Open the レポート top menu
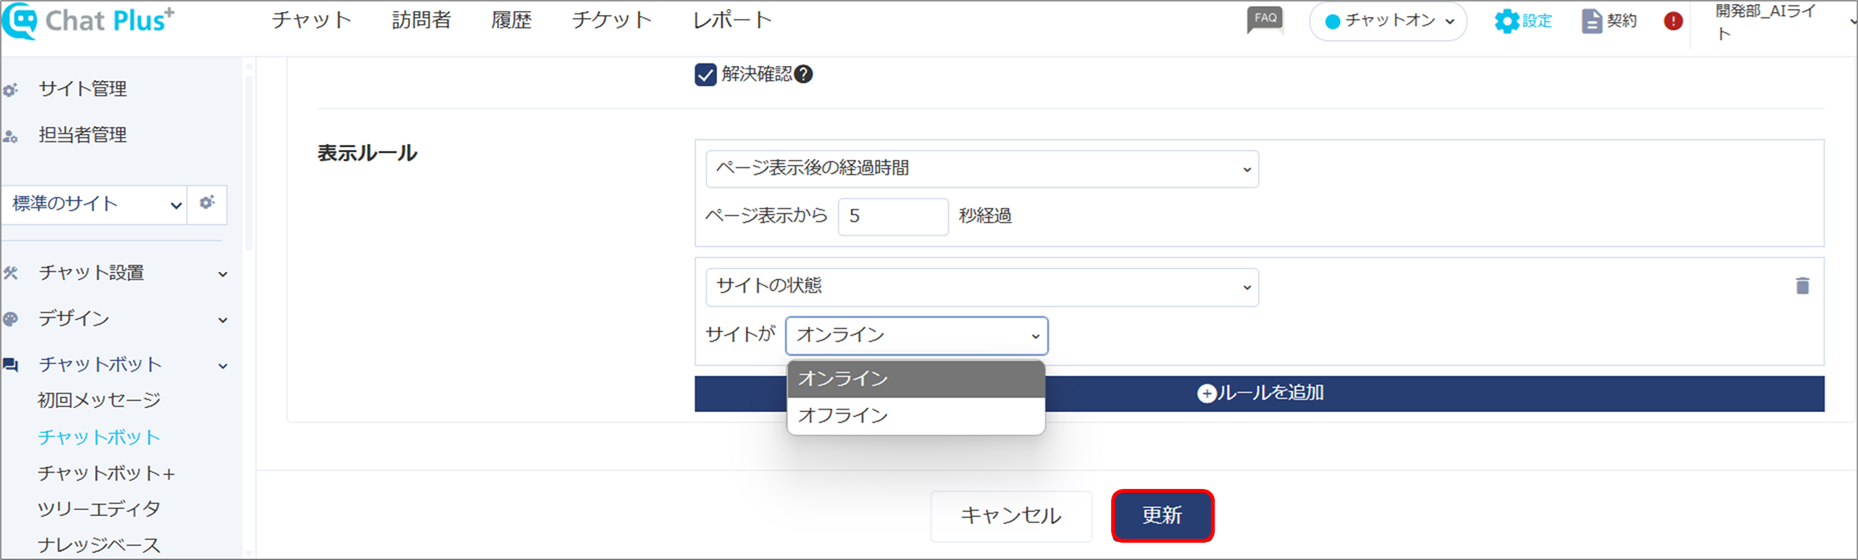Viewport: 1858px width, 560px height. 732,20
